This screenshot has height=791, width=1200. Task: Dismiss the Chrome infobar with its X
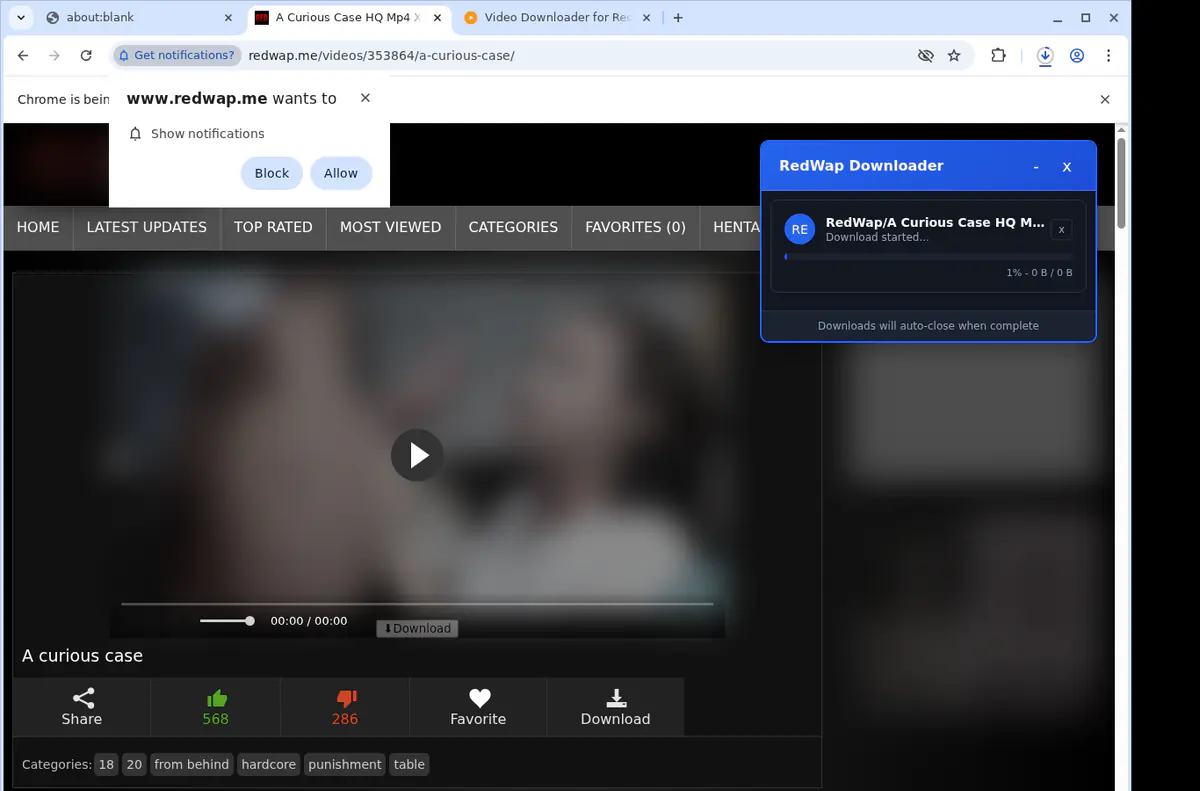(x=1105, y=99)
